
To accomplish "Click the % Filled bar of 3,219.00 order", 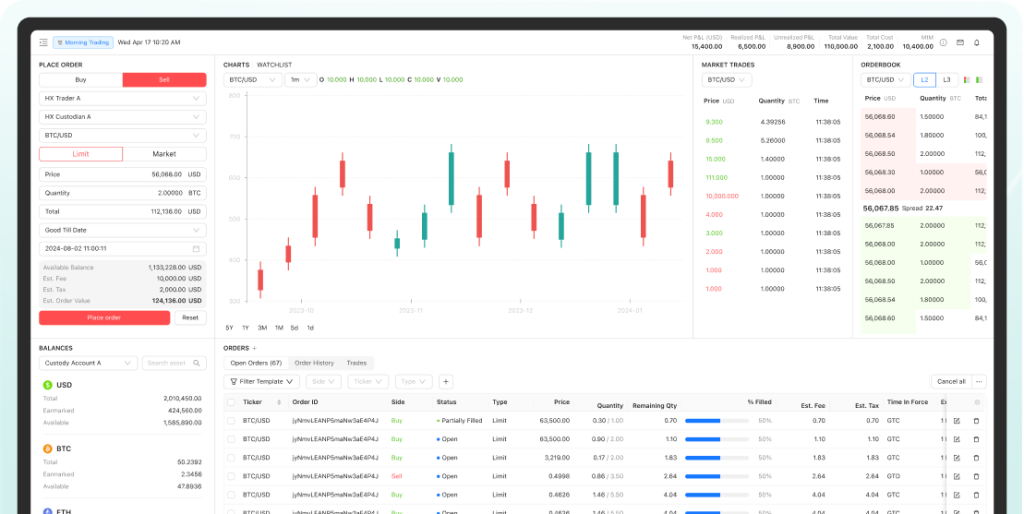I will [x=716, y=458].
